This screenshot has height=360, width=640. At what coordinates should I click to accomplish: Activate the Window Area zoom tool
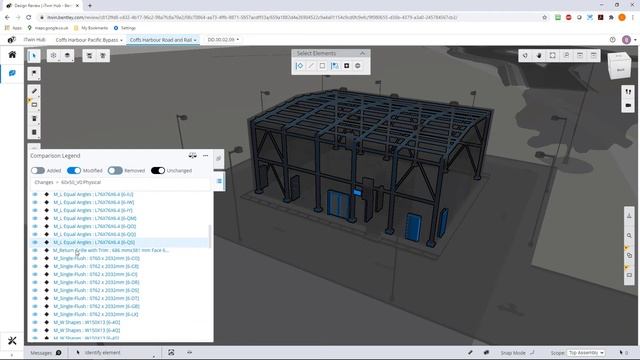(x=567, y=56)
